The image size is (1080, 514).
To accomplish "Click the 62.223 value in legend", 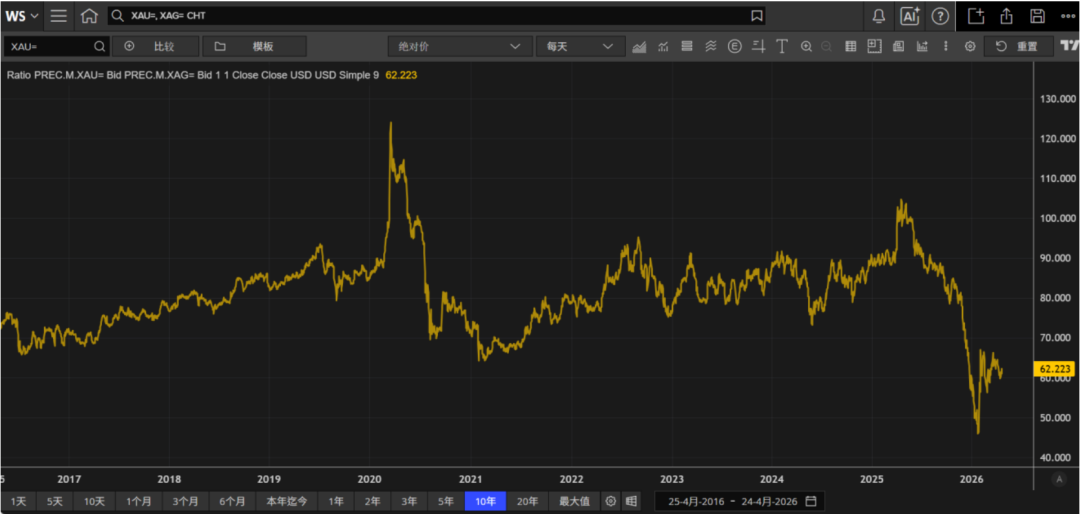I will [x=401, y=75].
